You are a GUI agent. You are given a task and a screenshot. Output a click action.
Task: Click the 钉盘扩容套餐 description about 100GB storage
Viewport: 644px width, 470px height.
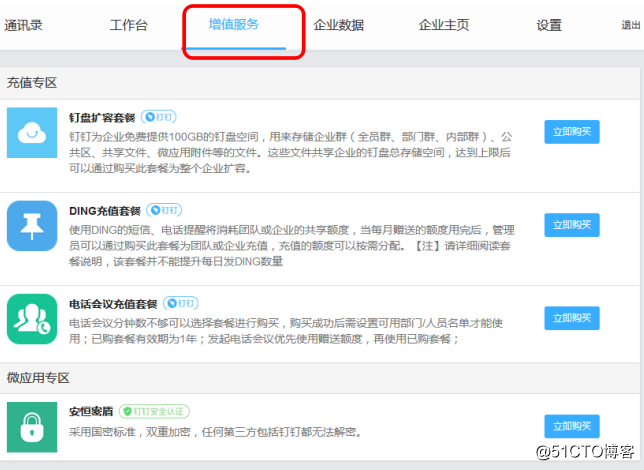(x=291, y=152)
